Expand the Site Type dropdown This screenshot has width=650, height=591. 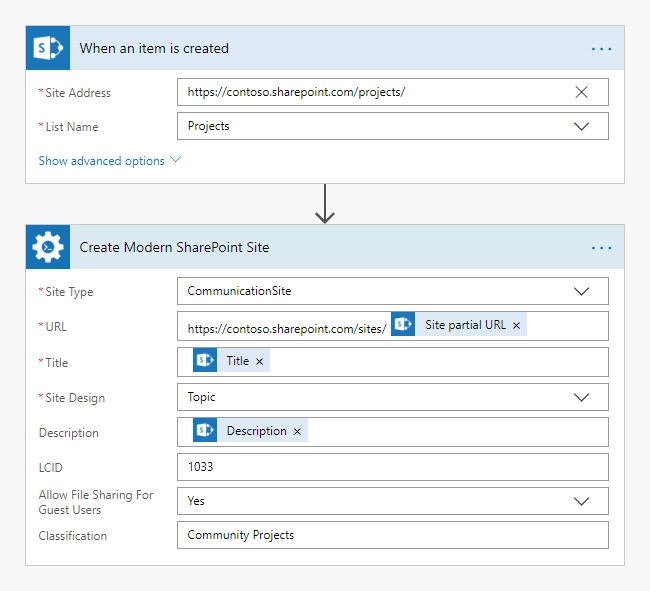(x=581, y=291)
